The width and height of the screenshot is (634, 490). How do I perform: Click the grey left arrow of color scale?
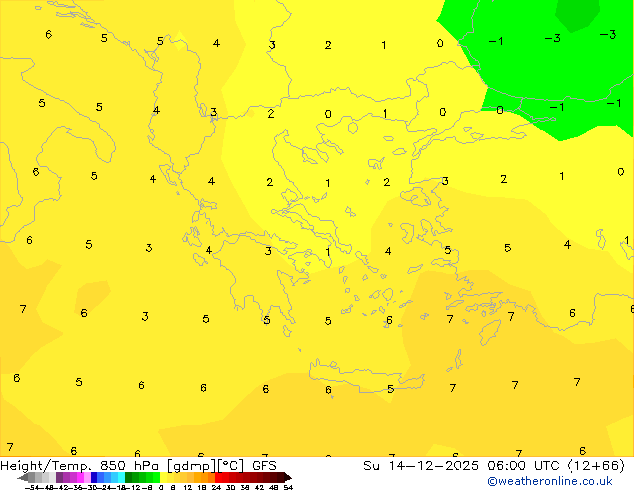tap(22, 478)
